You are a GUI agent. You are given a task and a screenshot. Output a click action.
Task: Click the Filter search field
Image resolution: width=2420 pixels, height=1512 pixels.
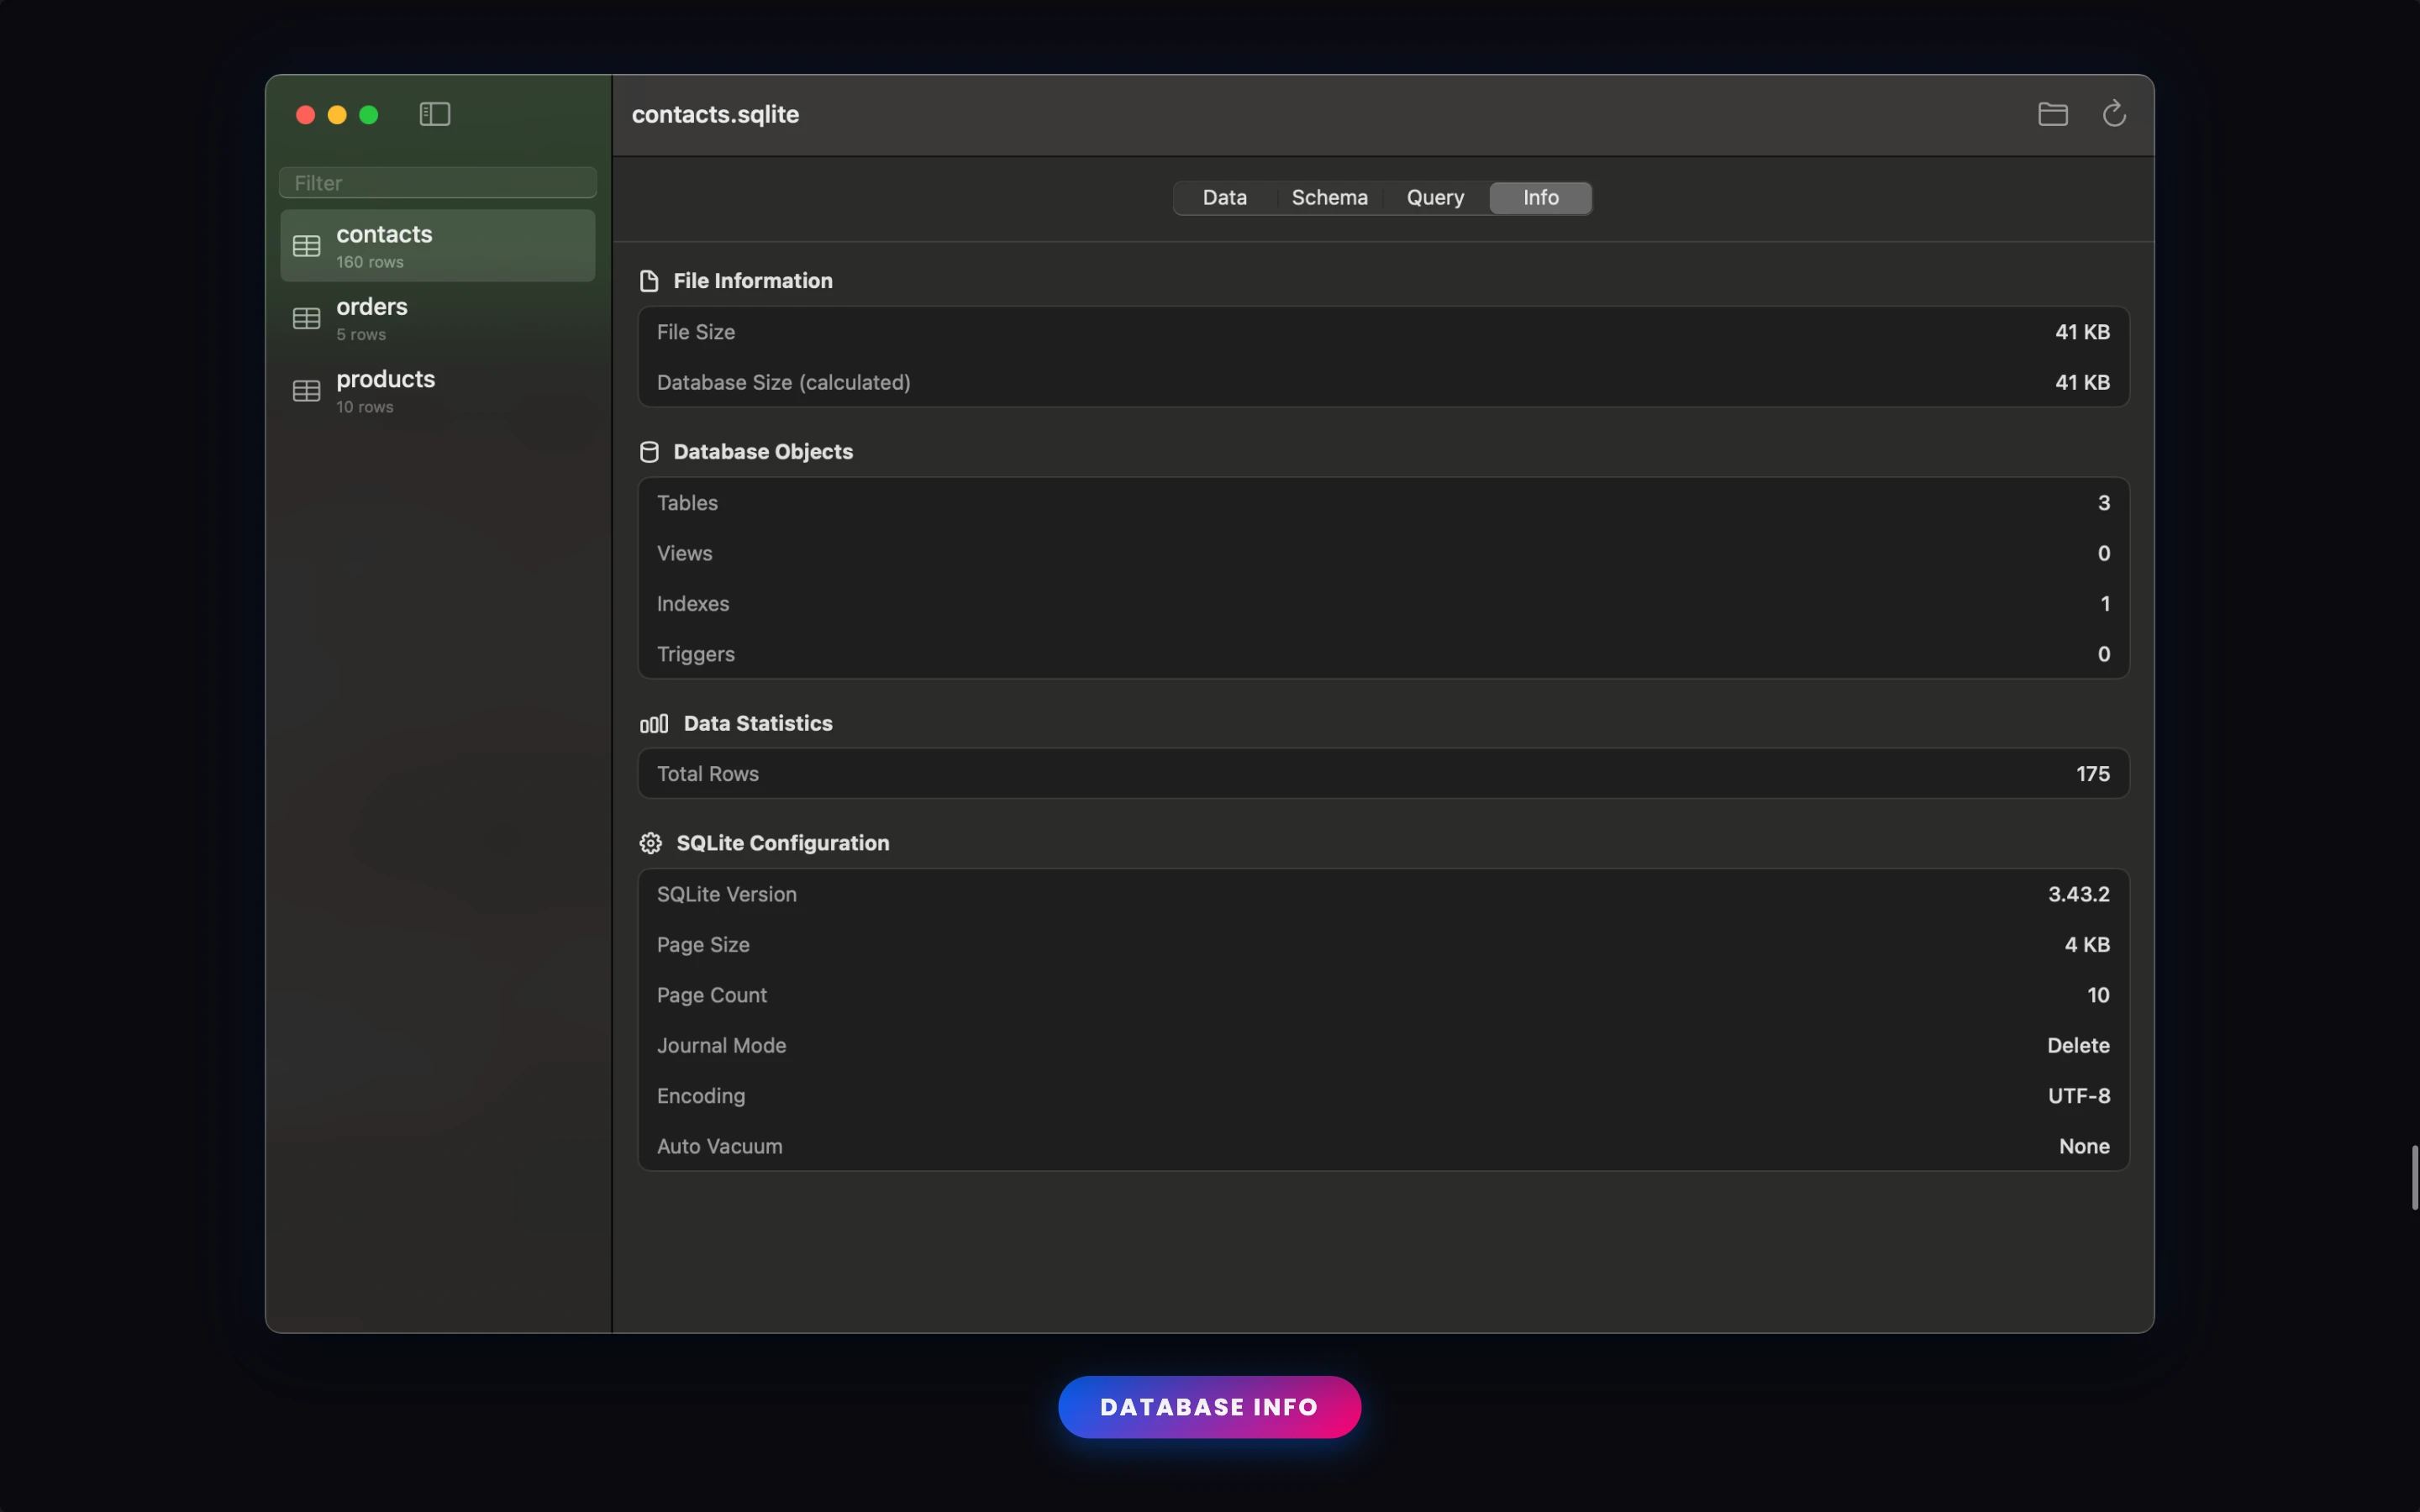(x=438, y=183)
